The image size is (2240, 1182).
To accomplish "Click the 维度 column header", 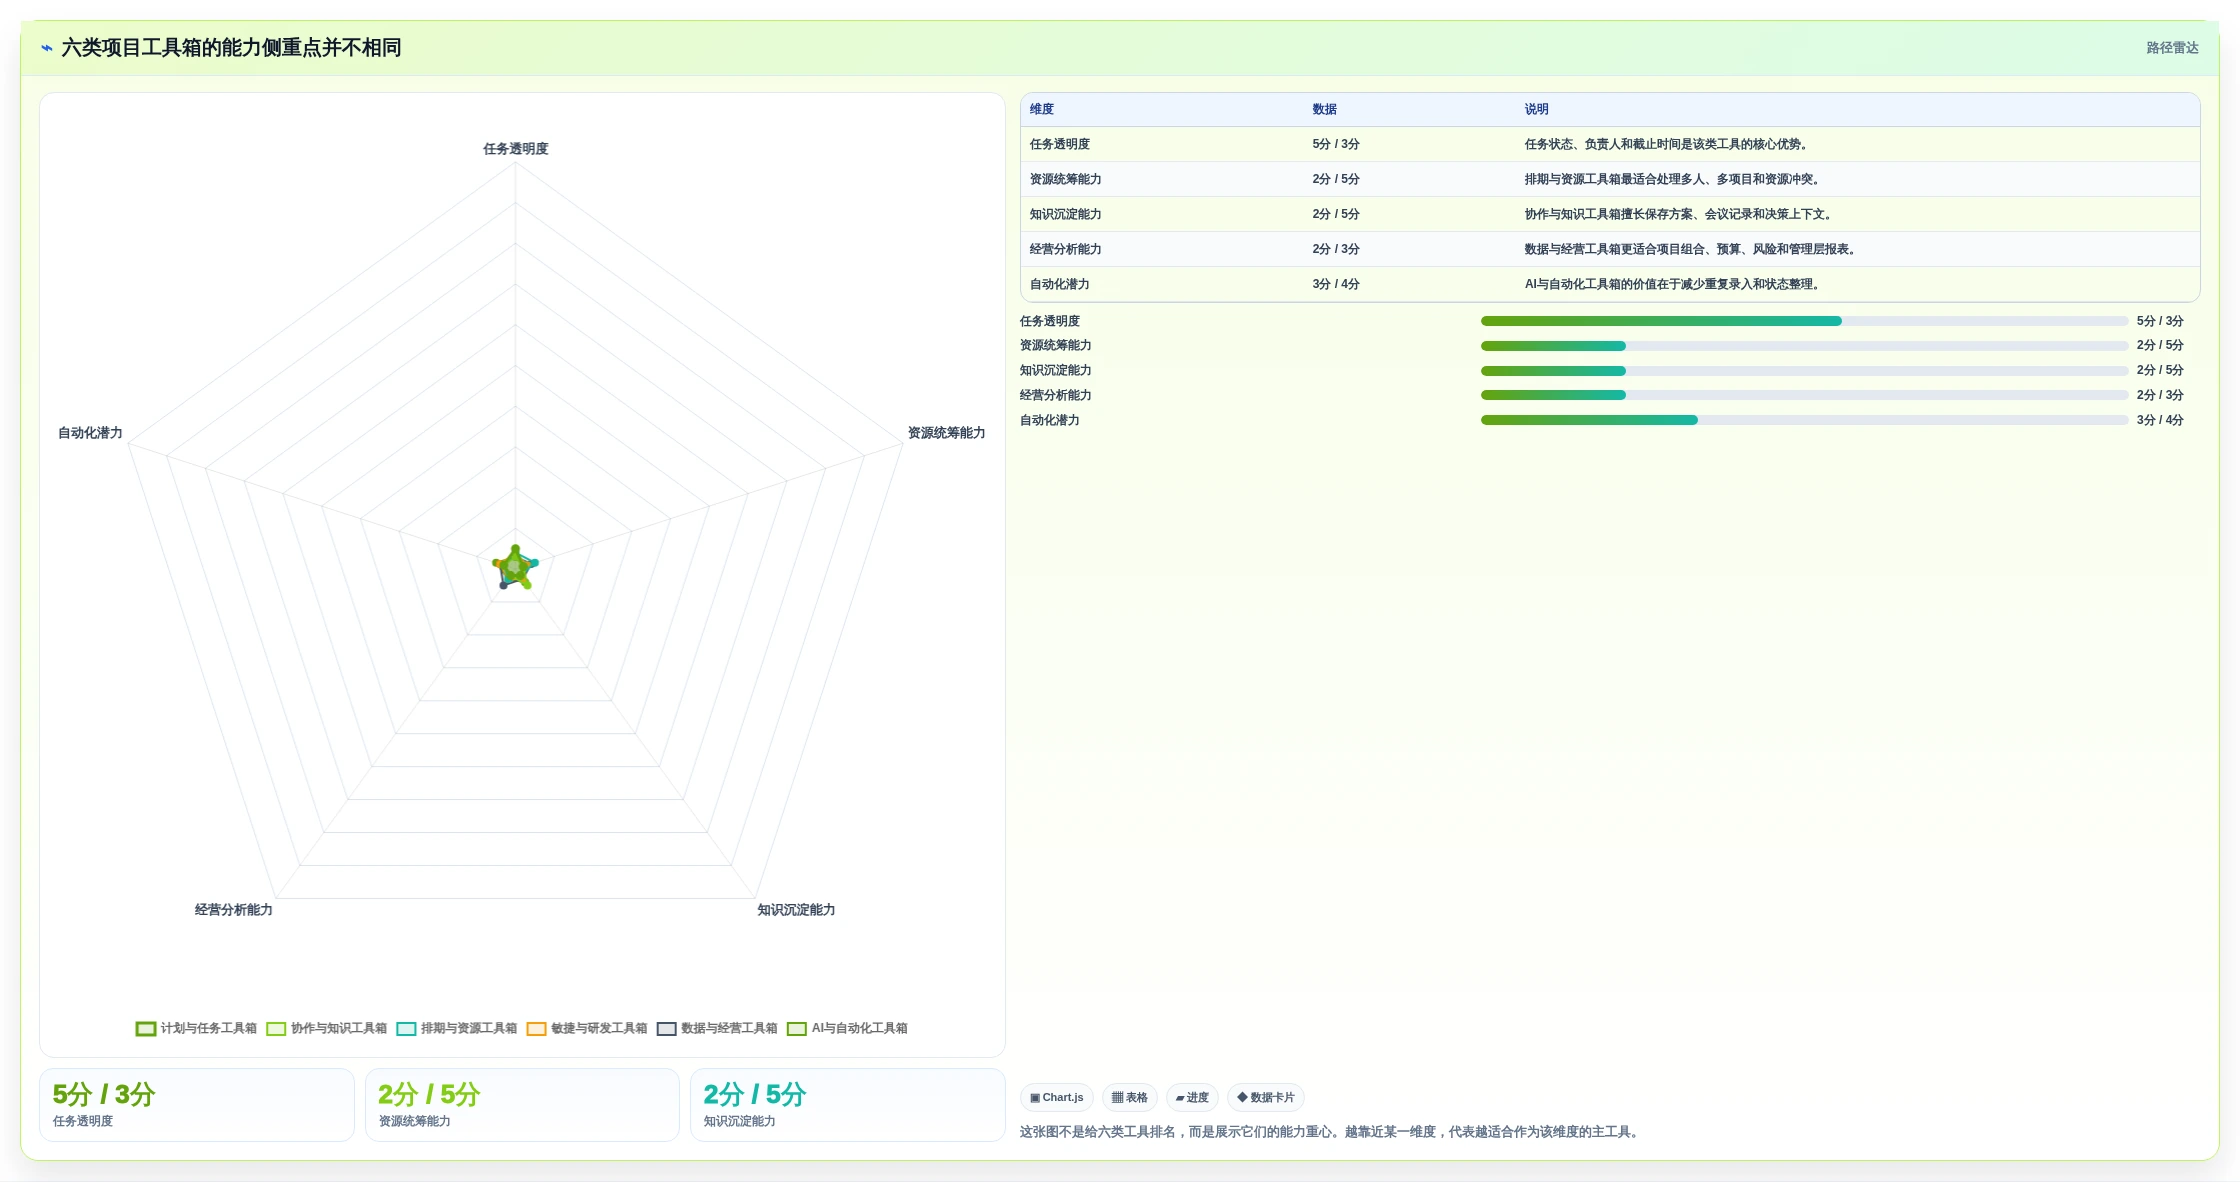I will pyautogui.click(x=1042, y=109).
